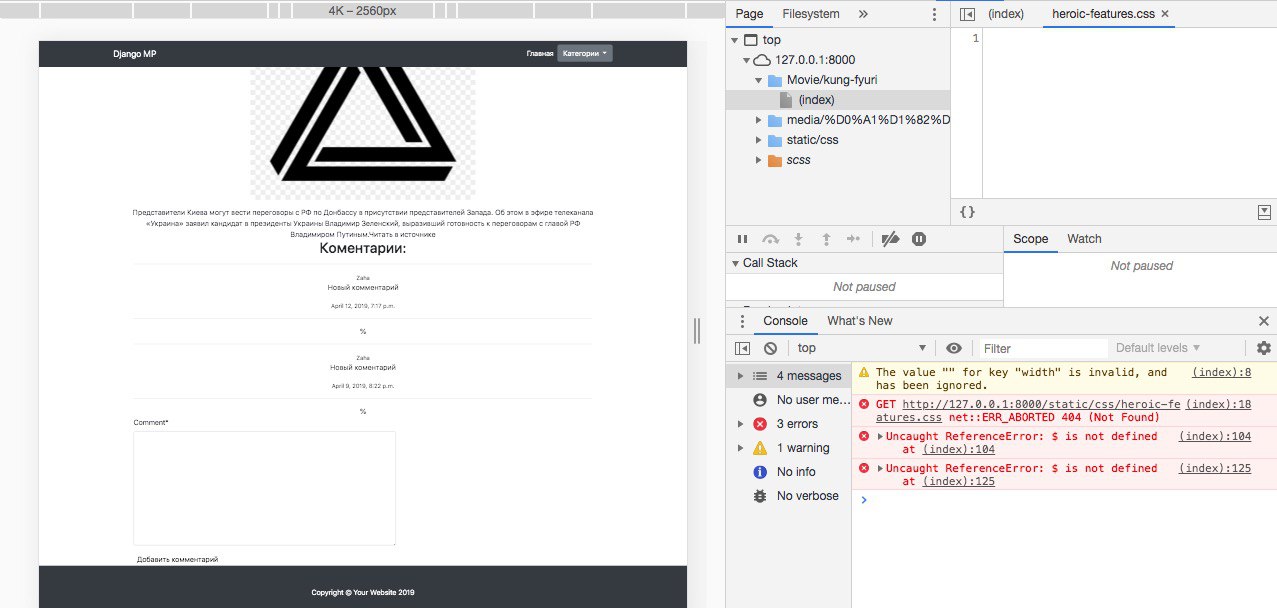This screenshot has width=1277, height=608.
Task: Open the (index):8 source link
Action: pos(1222,372)
